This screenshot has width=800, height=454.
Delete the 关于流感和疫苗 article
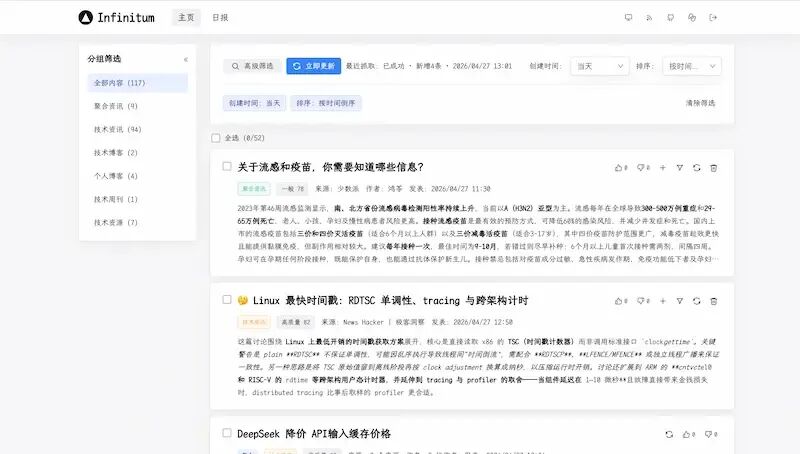coord(714,168)
